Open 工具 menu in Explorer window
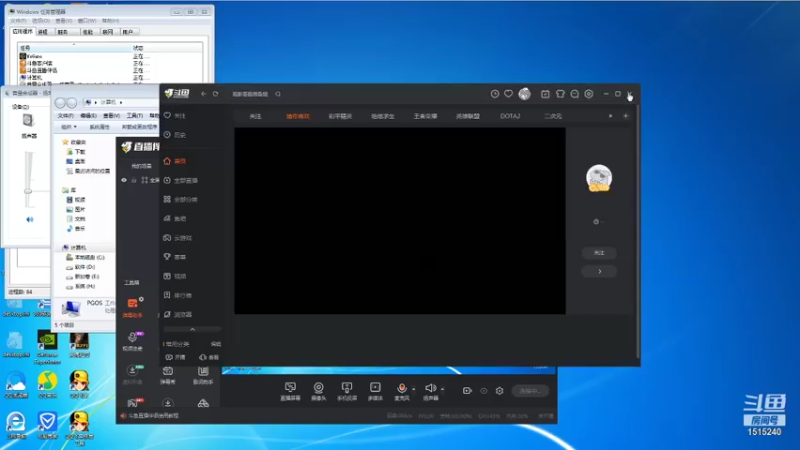 pos(135,116)
